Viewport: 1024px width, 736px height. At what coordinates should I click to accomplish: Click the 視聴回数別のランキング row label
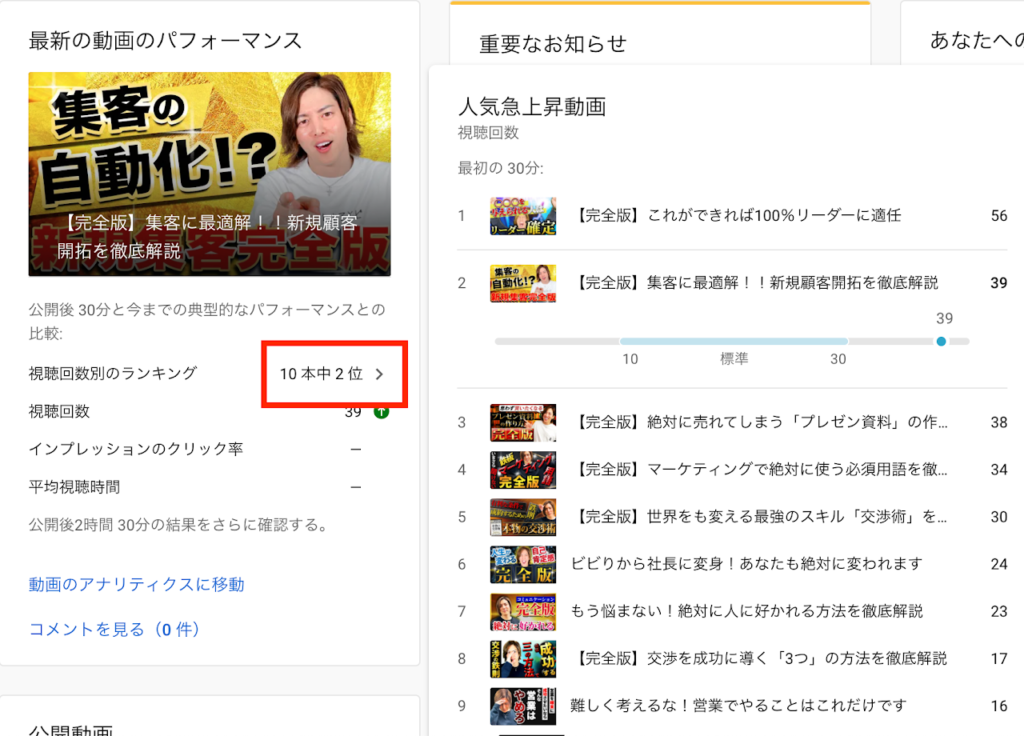113,373
